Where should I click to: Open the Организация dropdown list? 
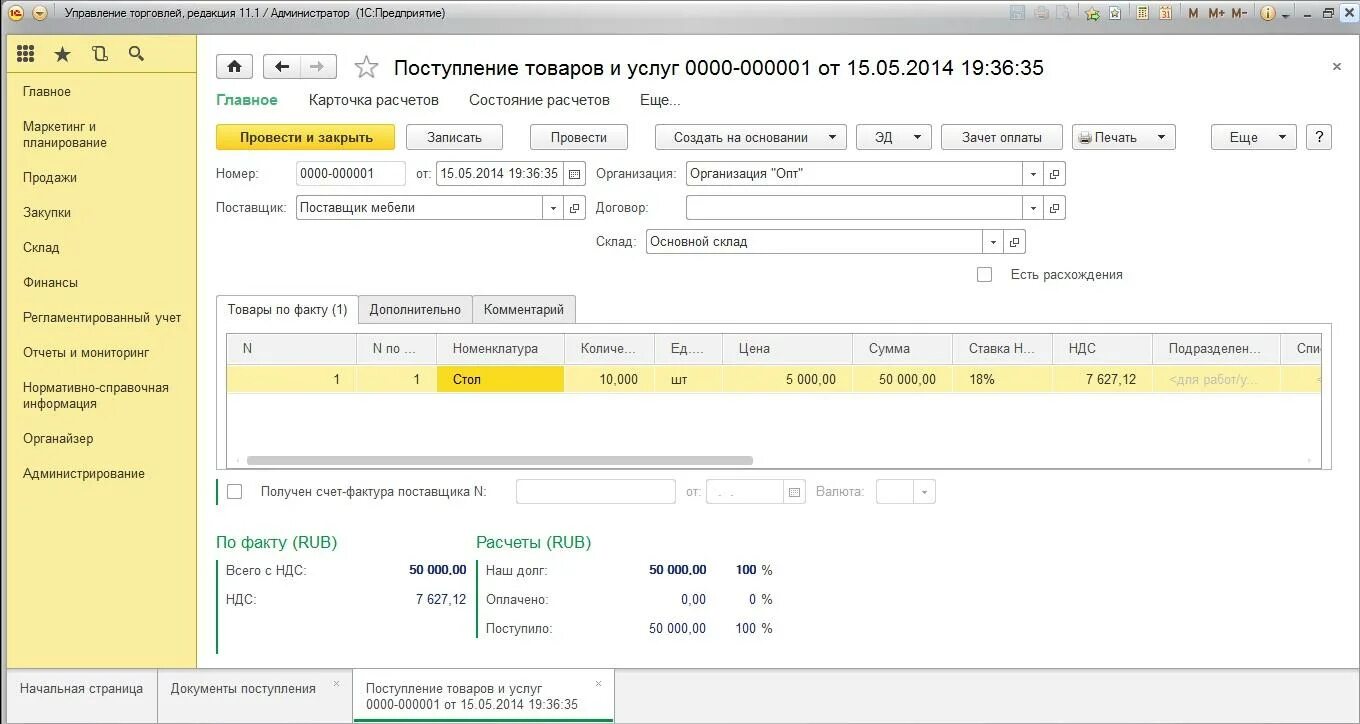click(x=1032, y=173)
